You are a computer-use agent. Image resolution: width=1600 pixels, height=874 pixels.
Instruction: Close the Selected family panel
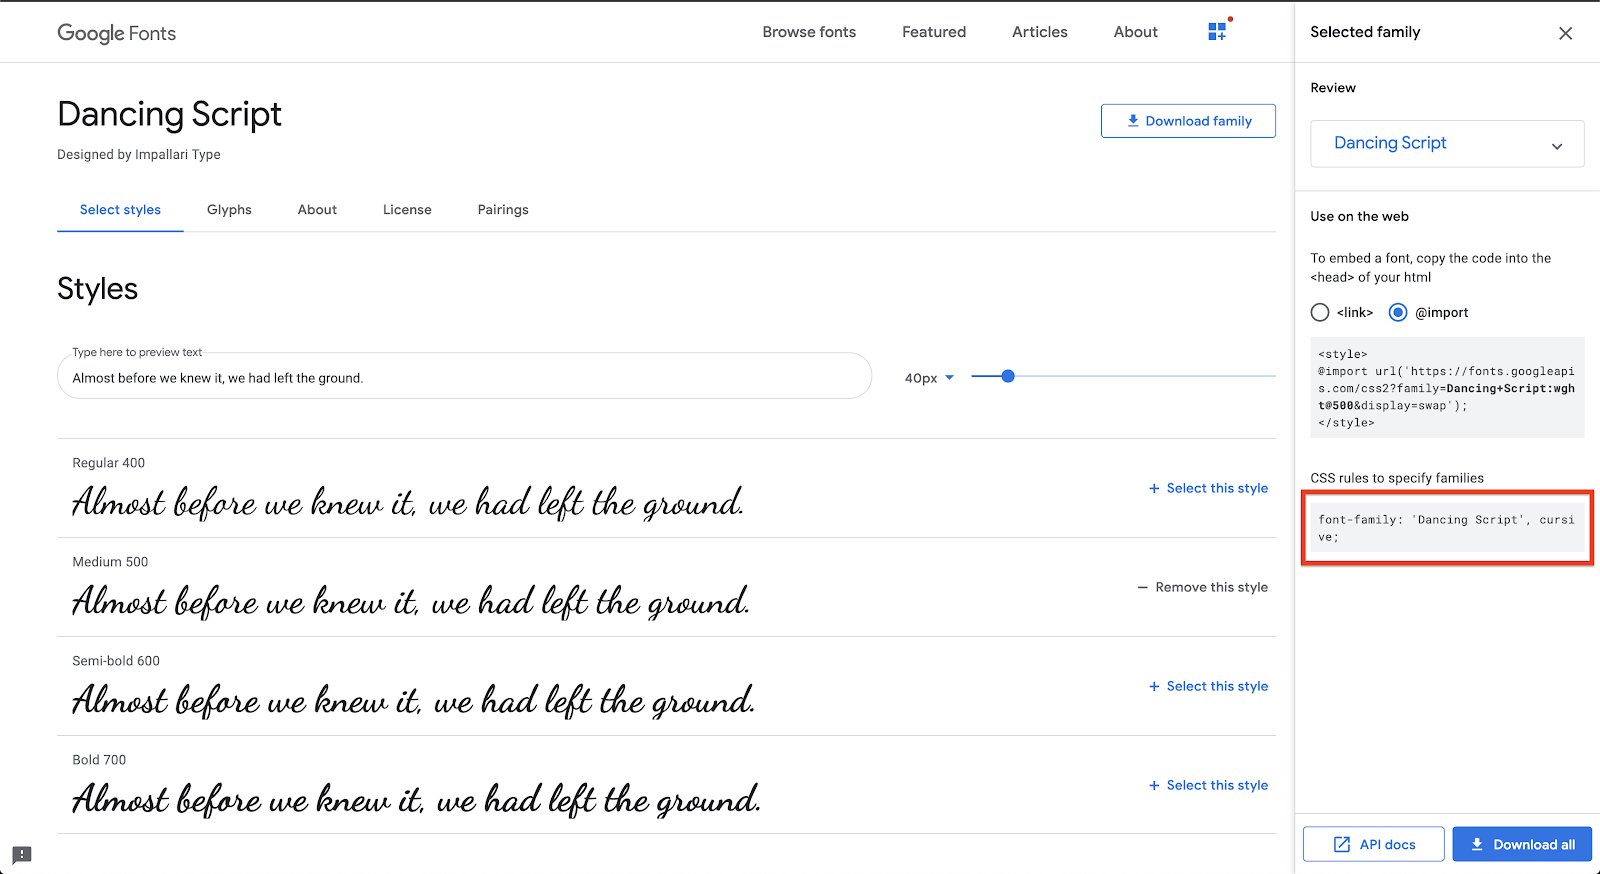(x=1565, y=33)
